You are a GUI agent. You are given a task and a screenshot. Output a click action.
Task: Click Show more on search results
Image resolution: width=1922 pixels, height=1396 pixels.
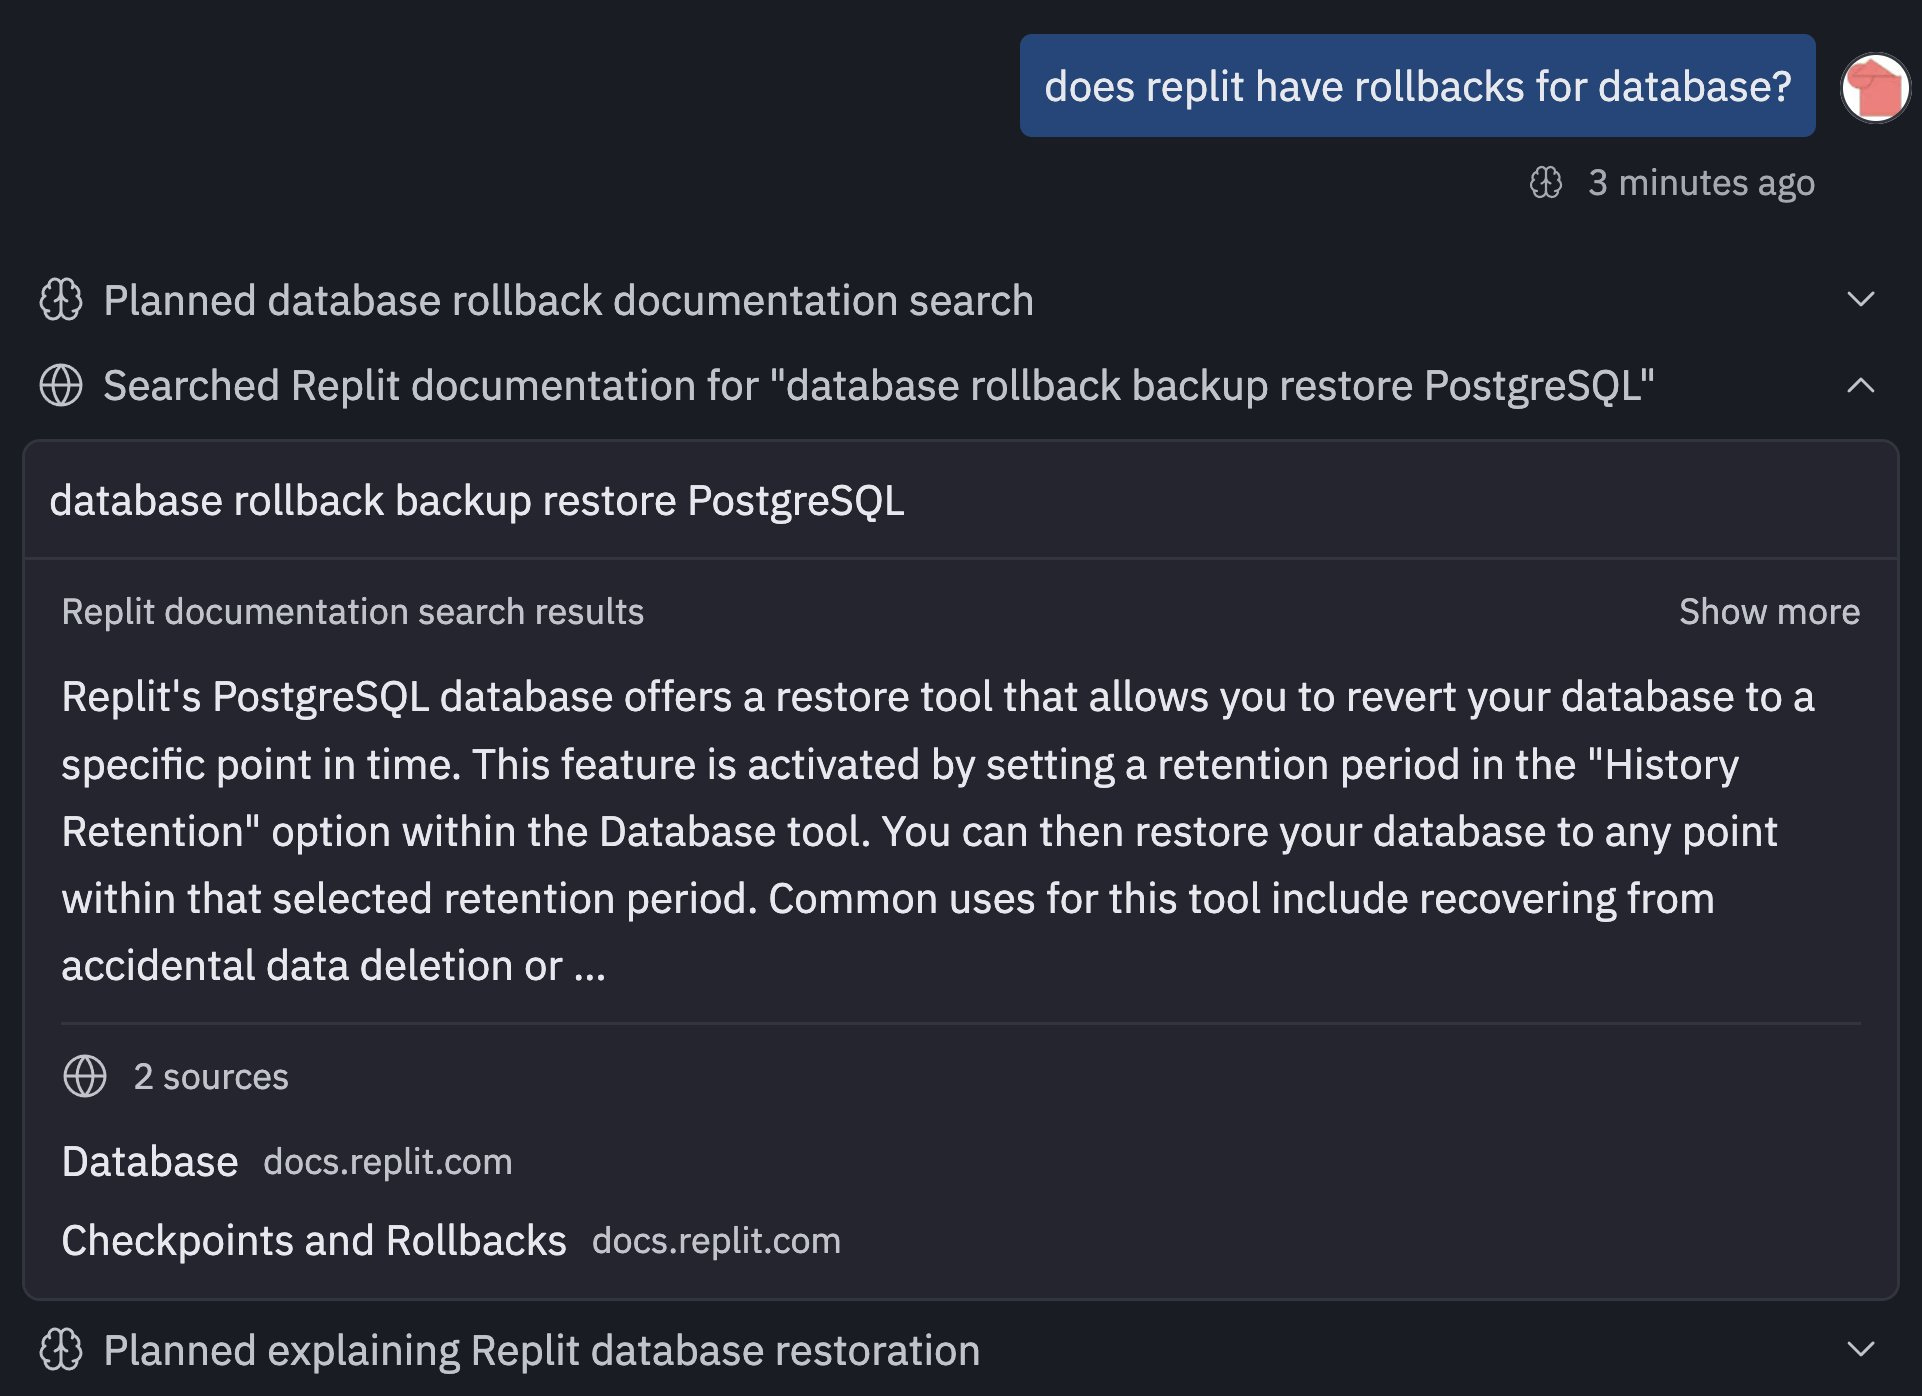(x=1769, y=612)
